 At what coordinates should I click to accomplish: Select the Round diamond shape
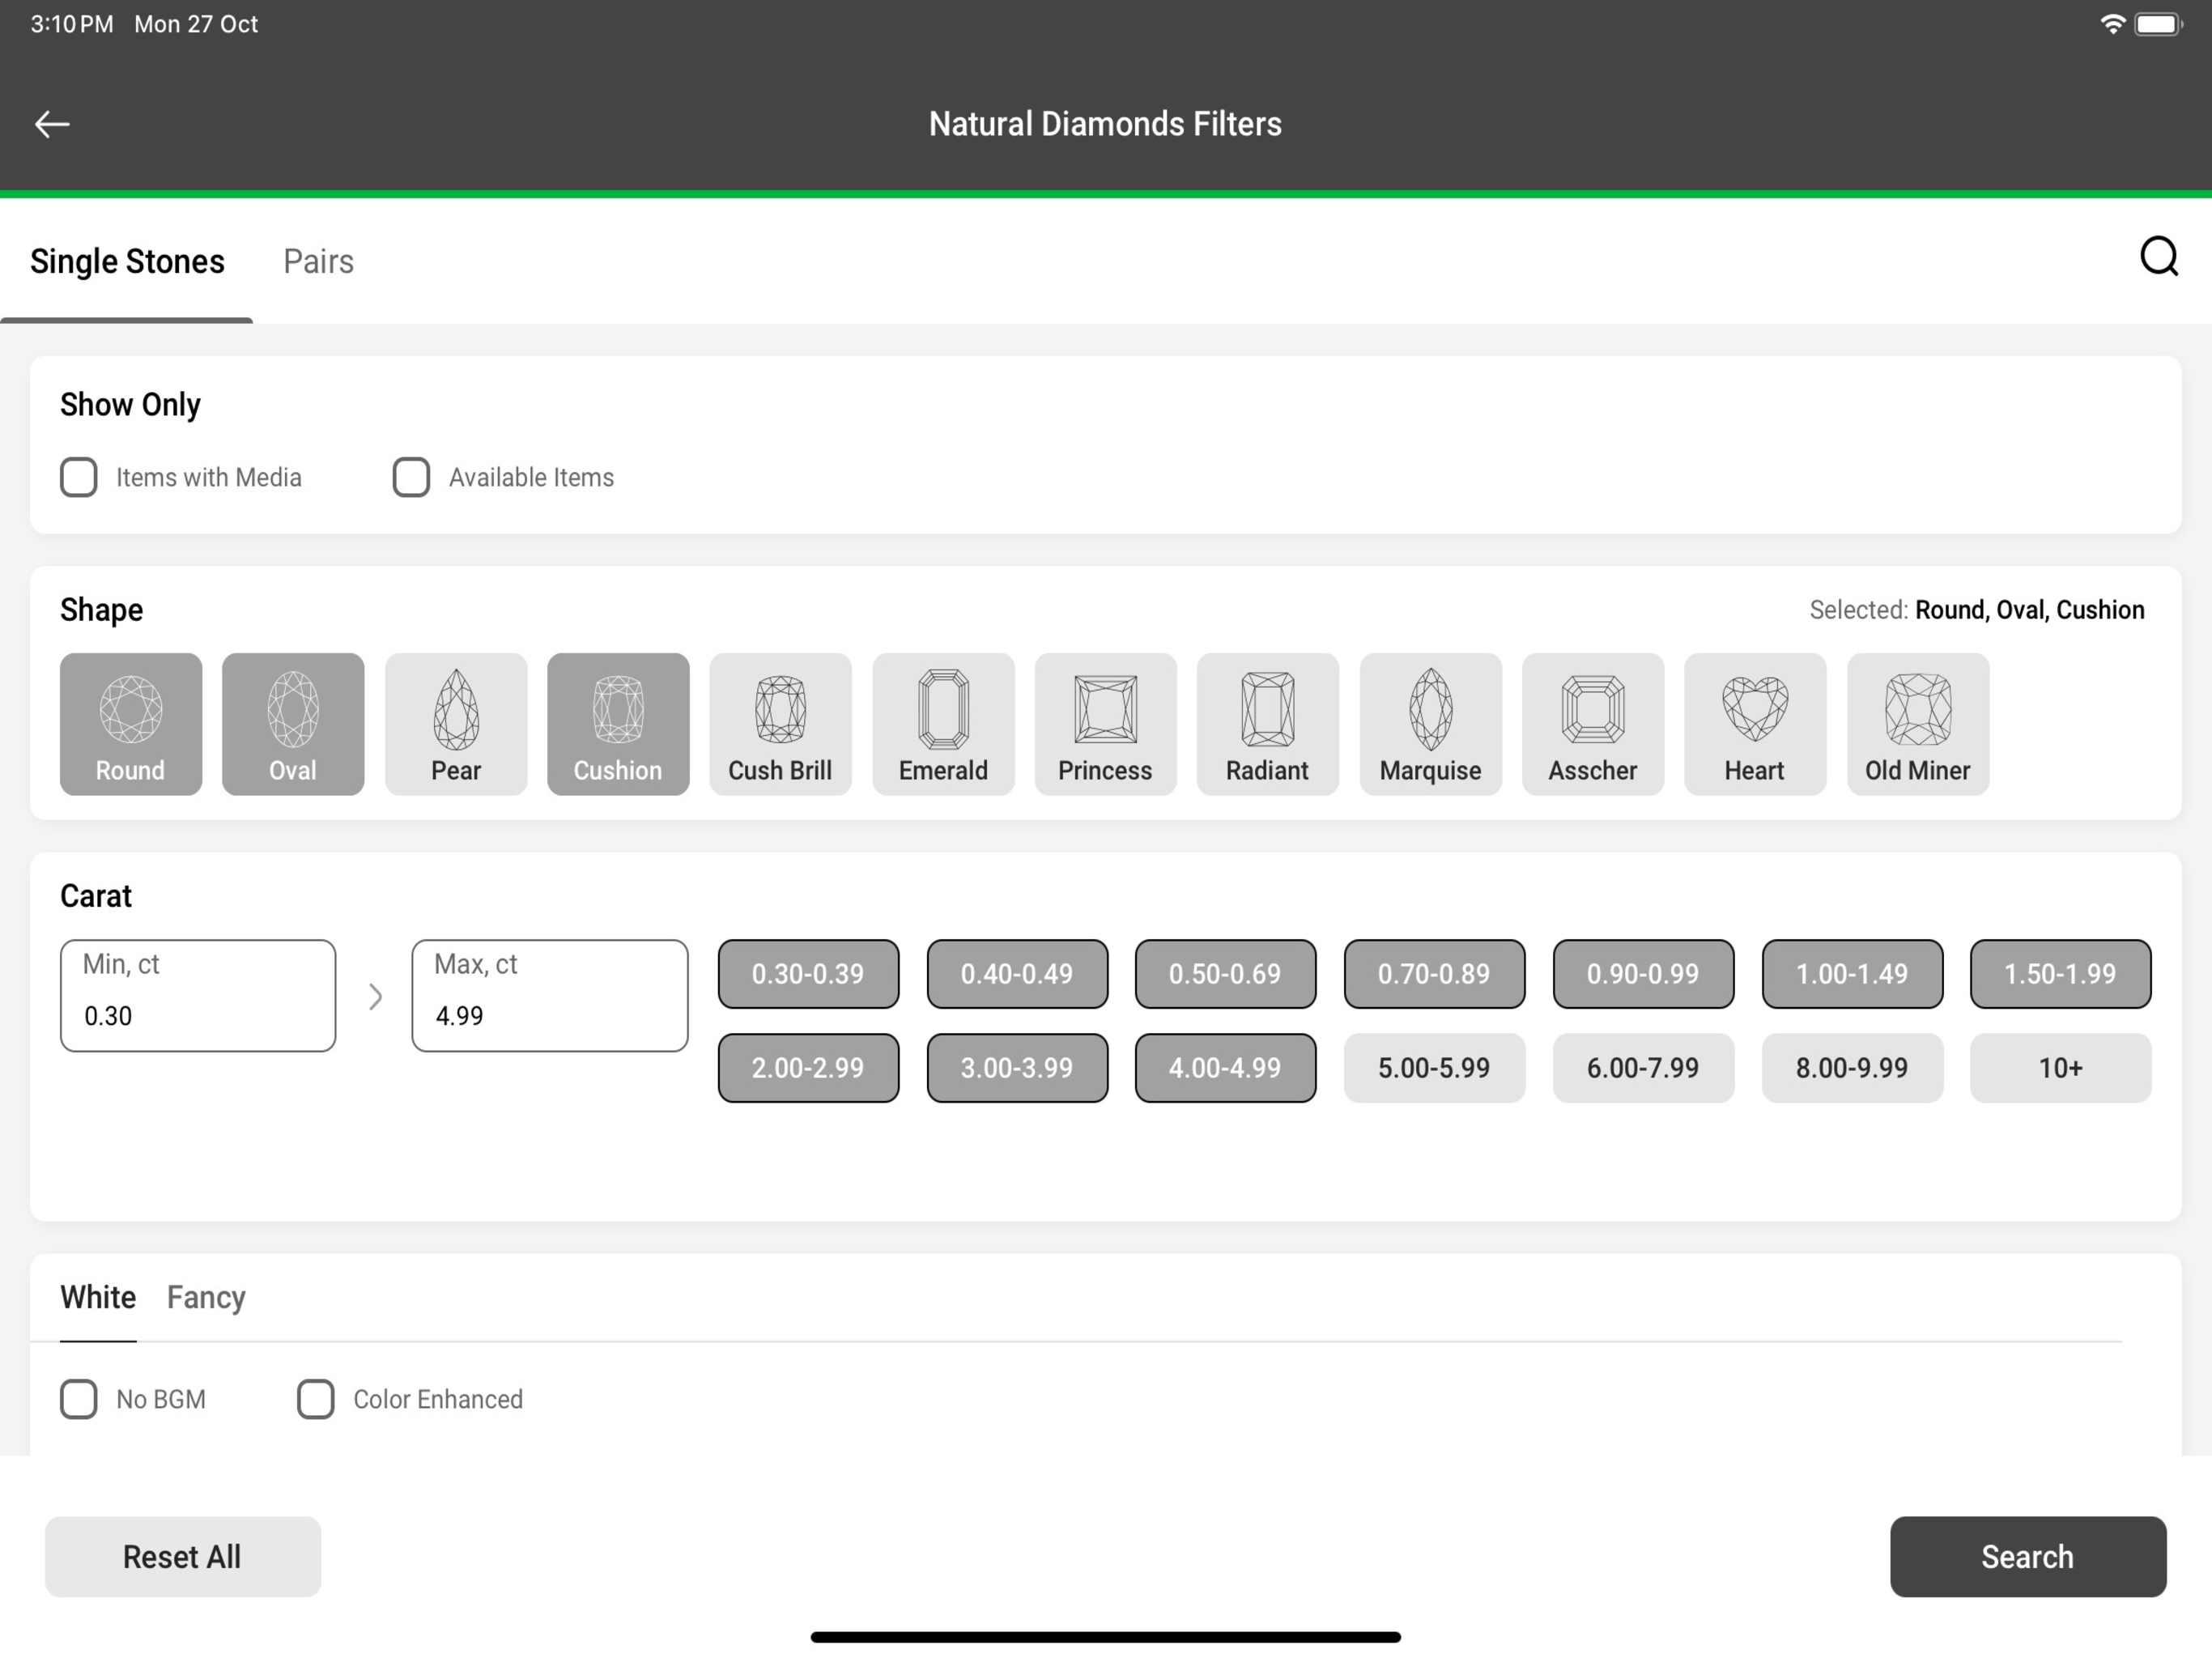point(131,724)
